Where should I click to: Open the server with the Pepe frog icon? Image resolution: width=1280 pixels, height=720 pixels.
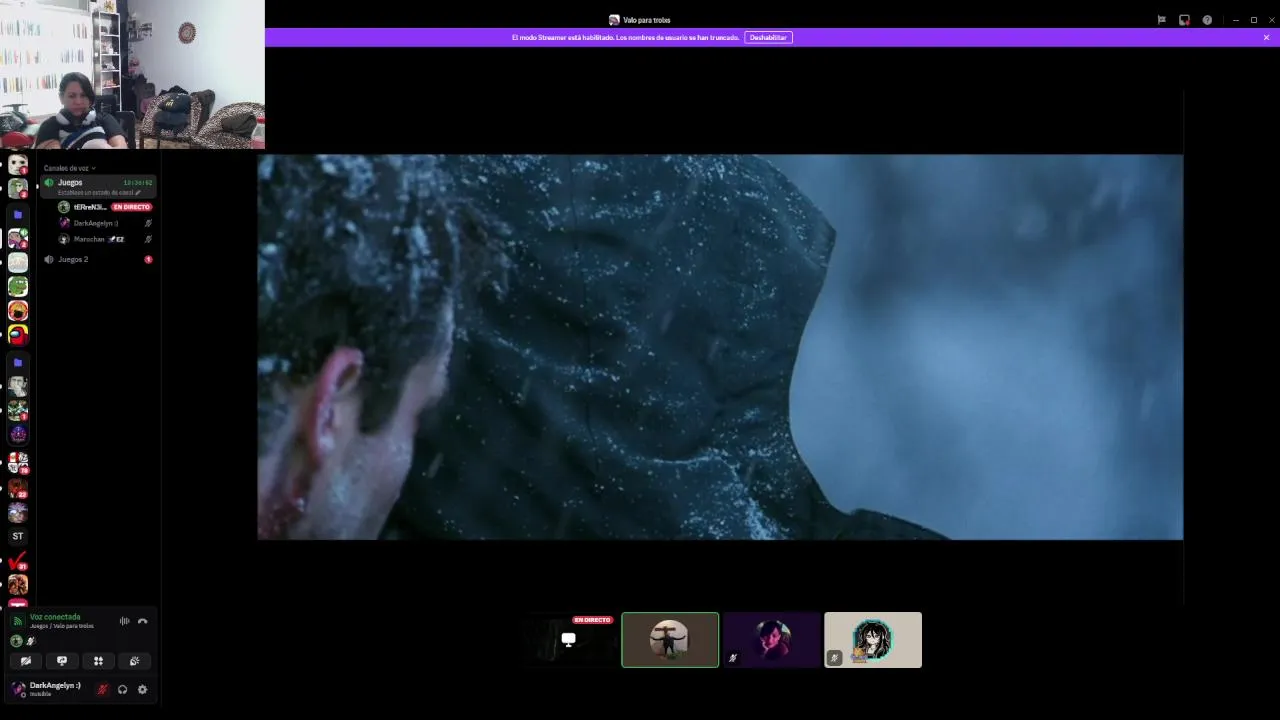click(x=18, y=287)
